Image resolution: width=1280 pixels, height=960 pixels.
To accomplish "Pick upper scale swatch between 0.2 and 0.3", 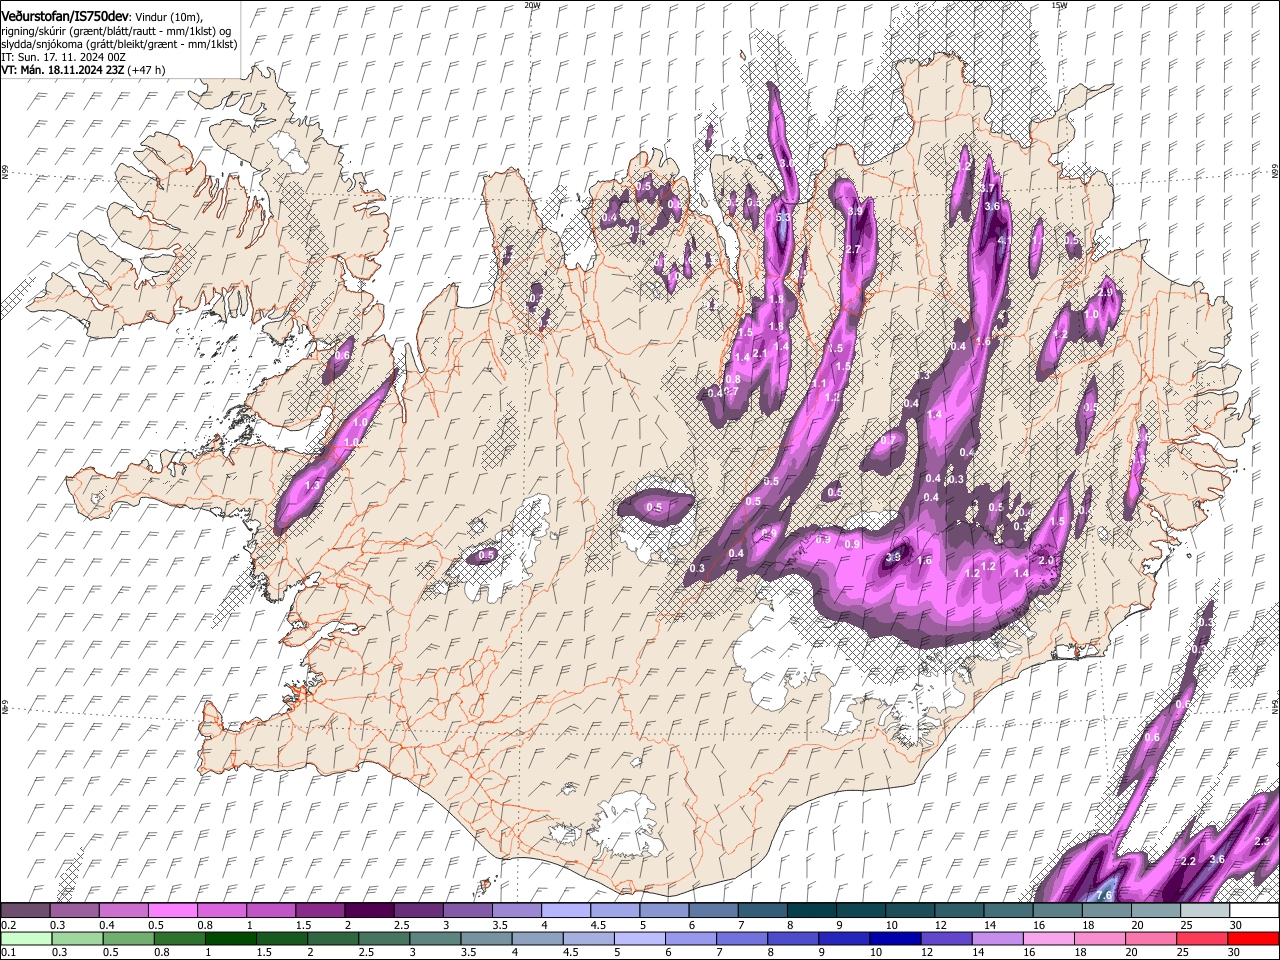I will click(25, 911).
